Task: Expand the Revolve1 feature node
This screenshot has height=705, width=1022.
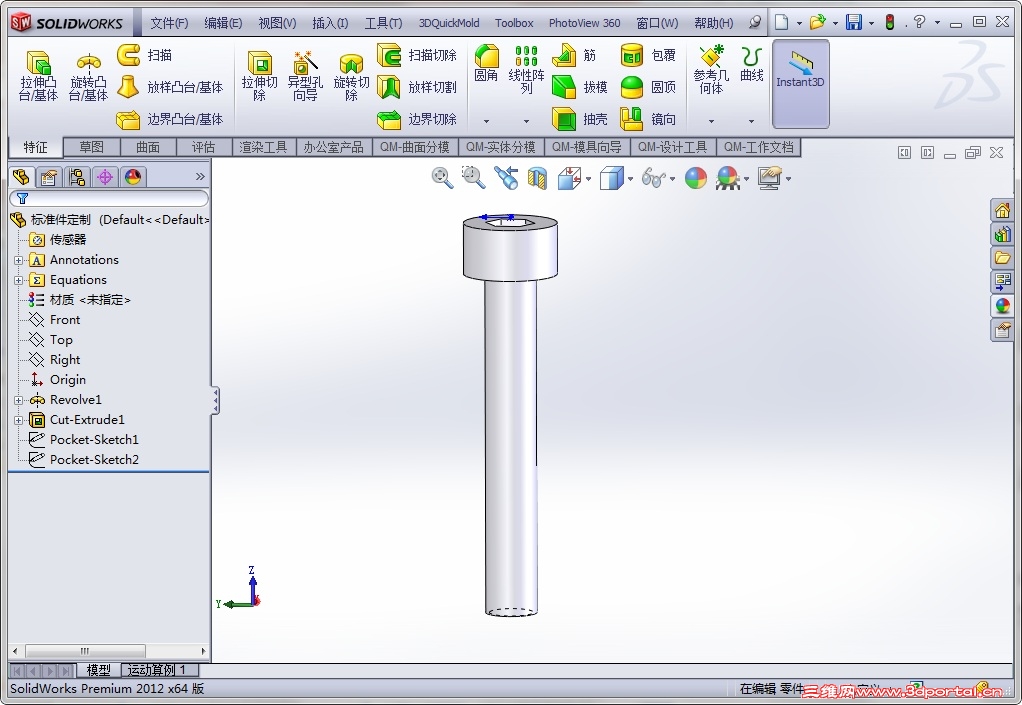Action: (x=18, y=400)
